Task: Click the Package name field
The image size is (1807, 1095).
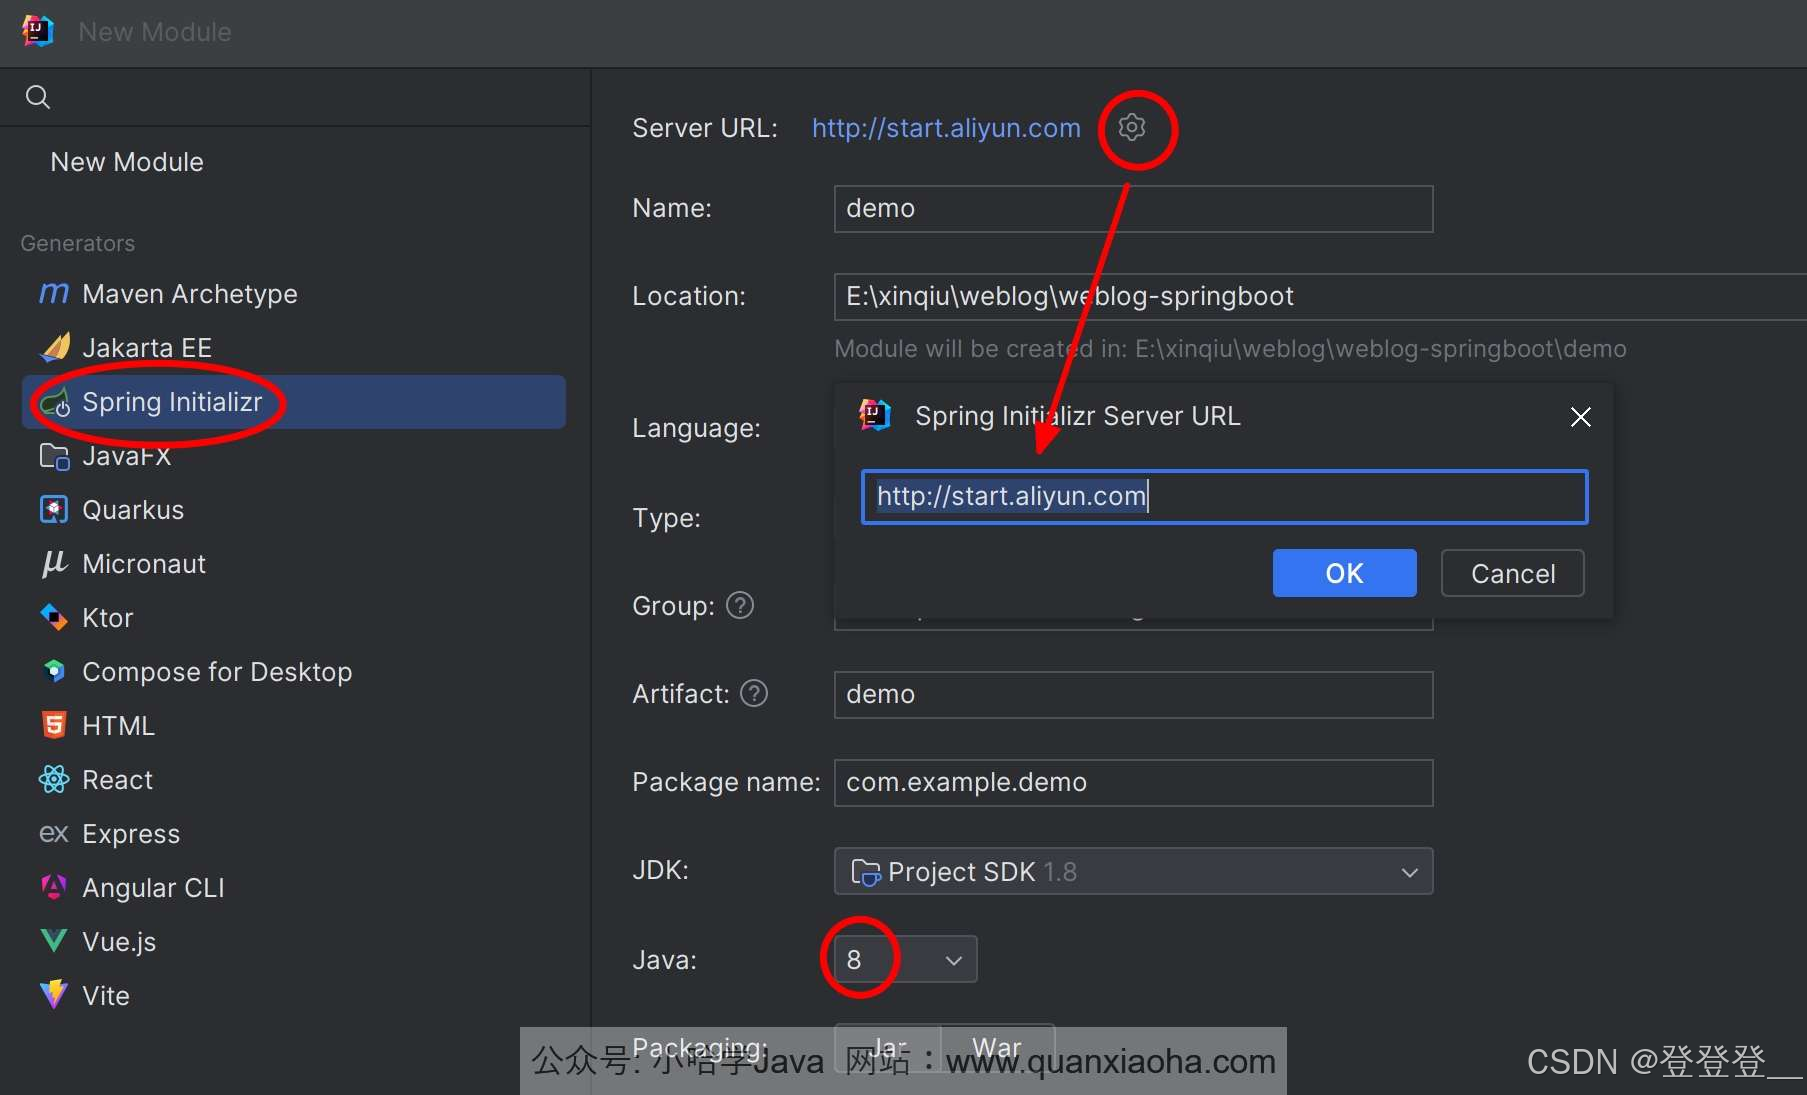Action: 1133,783
